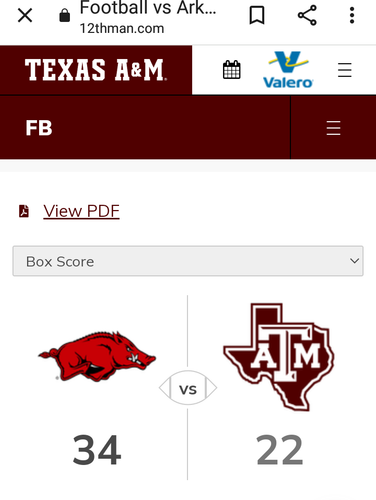Tap the Arkansas Razorbacks logo
This screenshot has width=376, height=500.
(x=97, y=356)
